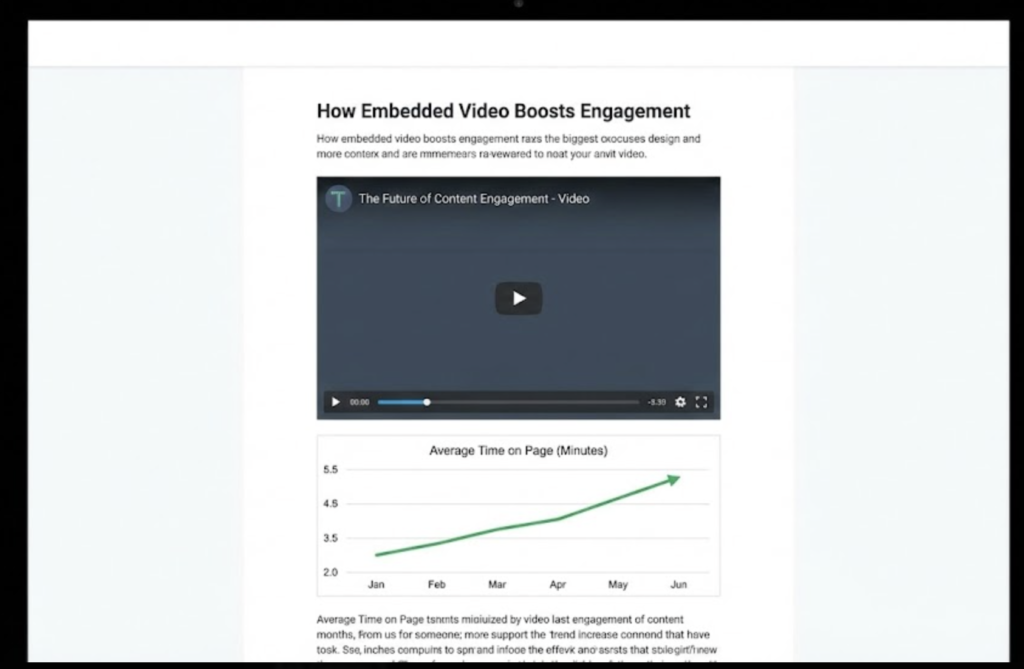Click the 'Jun' label on the chart axis
The width and height of the screenshot is (1024, 669).
(x=679, y=584)
